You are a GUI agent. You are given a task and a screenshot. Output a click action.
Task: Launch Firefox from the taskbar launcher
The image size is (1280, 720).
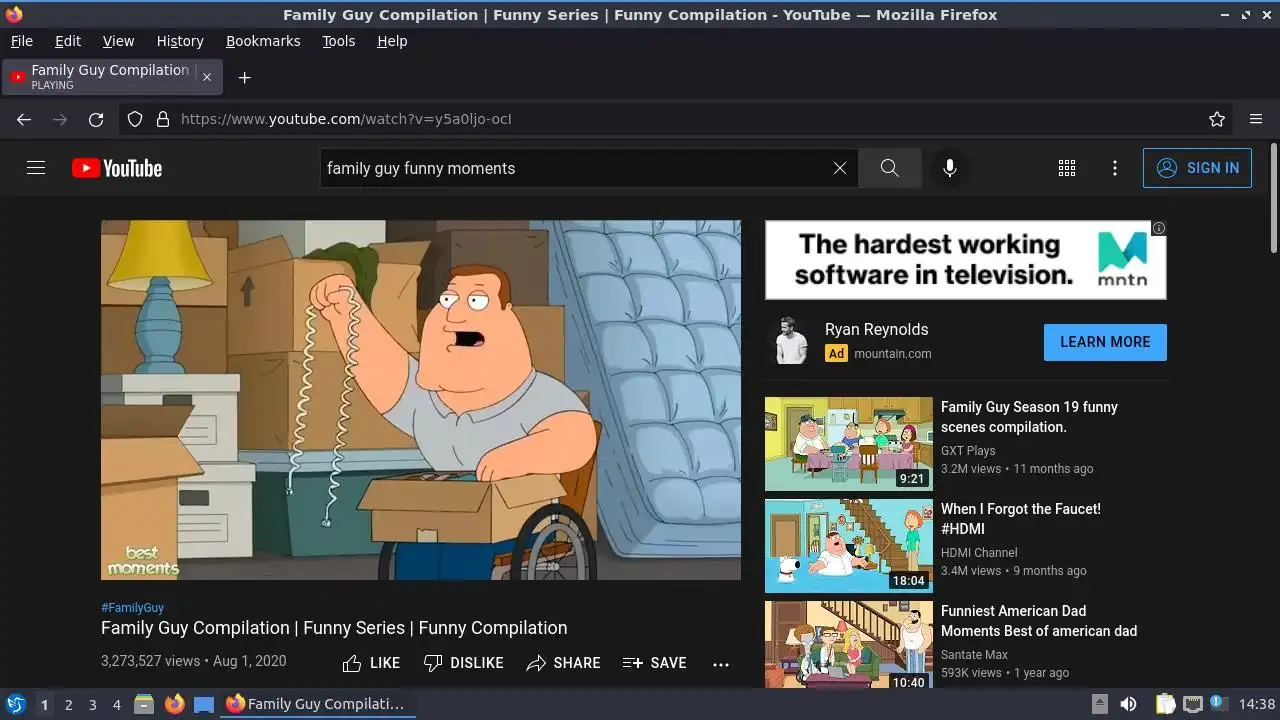pyautogui.click(x=174, y=704)
